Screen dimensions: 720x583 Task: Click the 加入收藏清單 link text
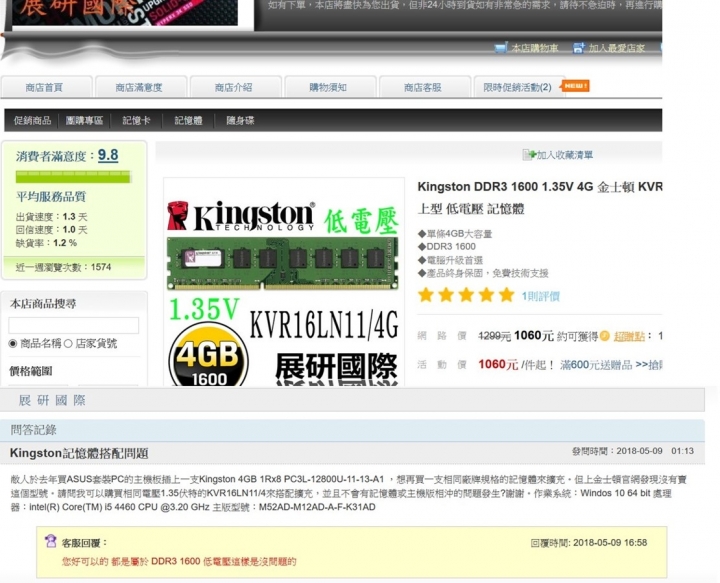(x=565, y=155)
